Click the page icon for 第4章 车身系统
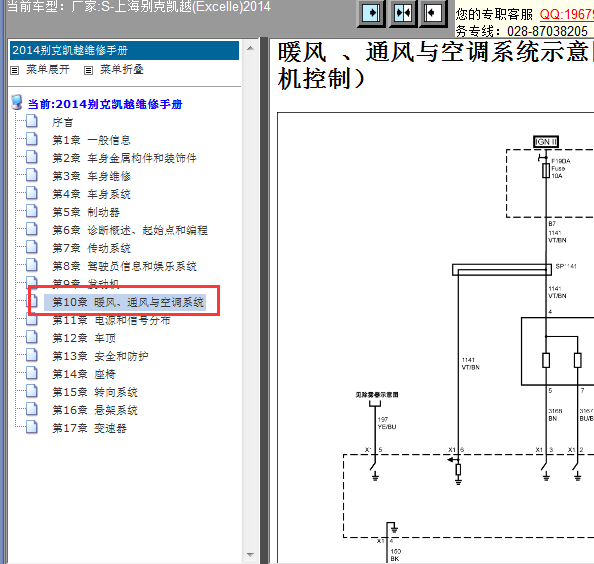The image size is (594, 564). pyautogui.click(x=32, y=193)
